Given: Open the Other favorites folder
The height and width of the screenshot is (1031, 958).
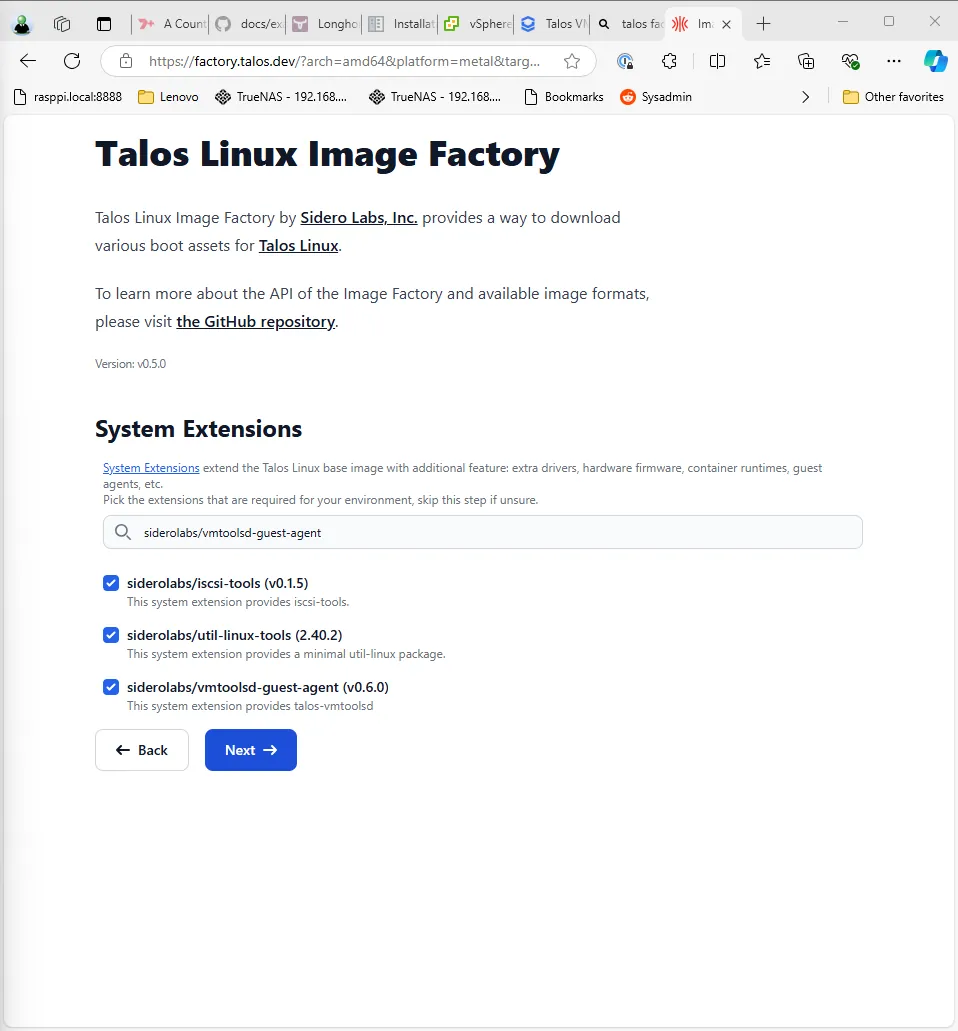Looking at the screenshot, I should [893, 97].
